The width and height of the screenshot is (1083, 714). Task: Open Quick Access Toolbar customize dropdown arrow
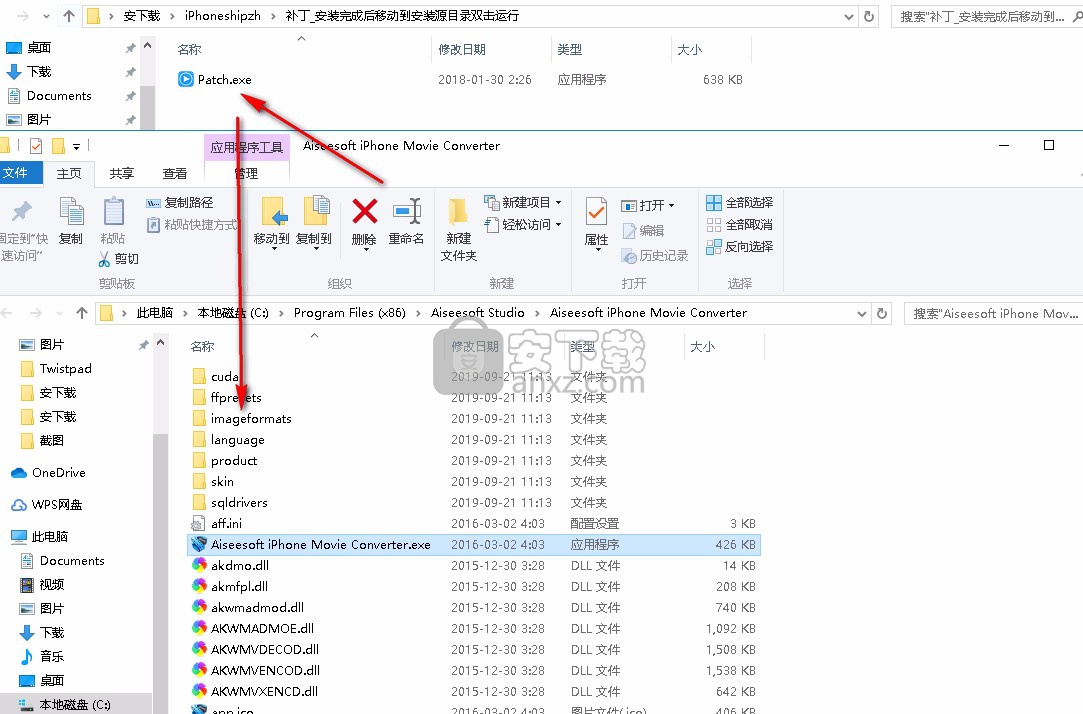76,146
